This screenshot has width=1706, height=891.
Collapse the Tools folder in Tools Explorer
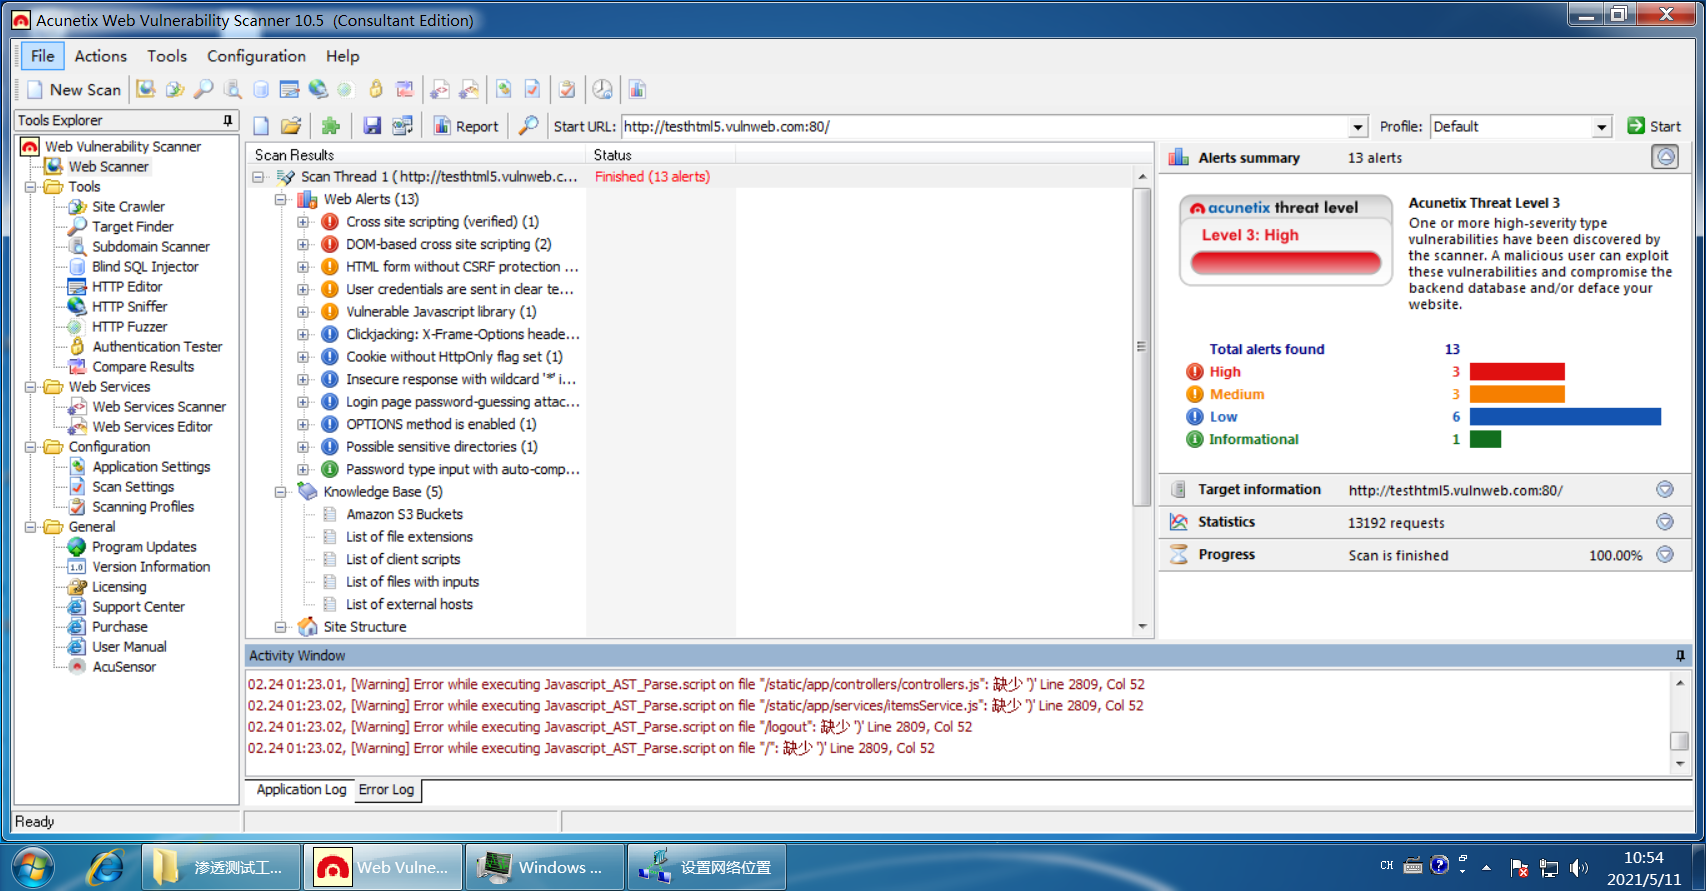[31, 187]
